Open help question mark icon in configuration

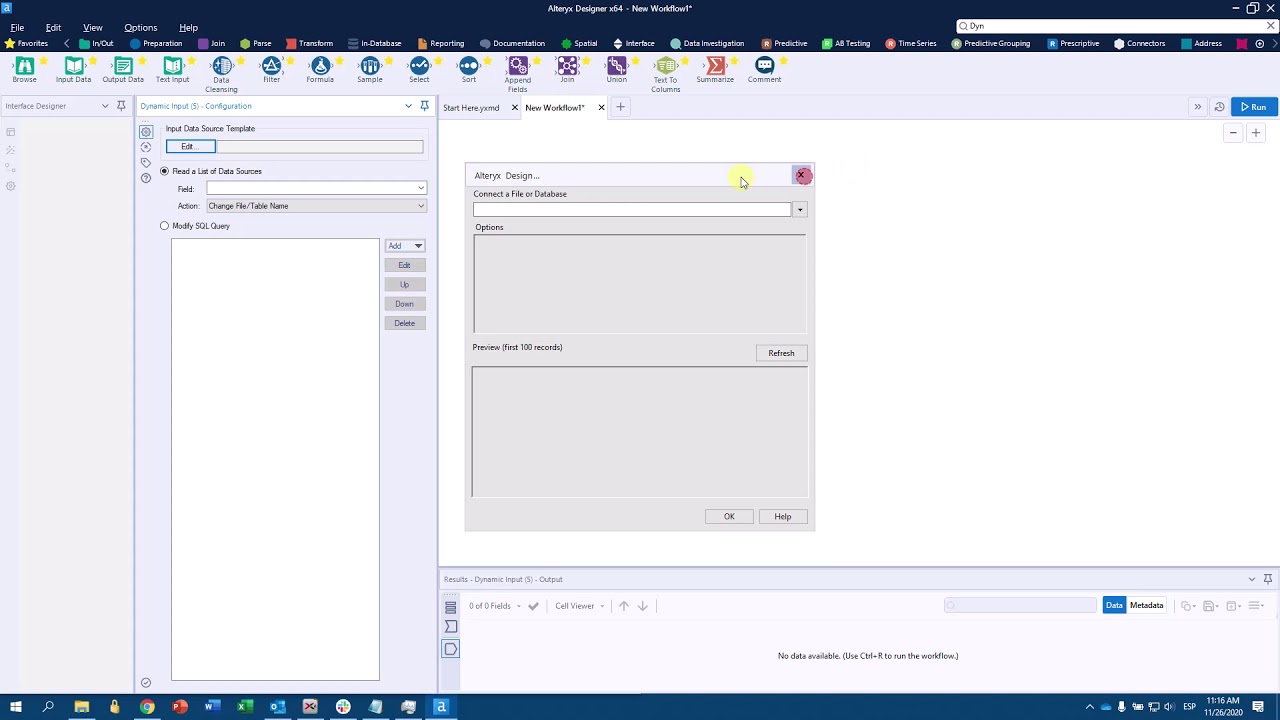pos(146,178)
